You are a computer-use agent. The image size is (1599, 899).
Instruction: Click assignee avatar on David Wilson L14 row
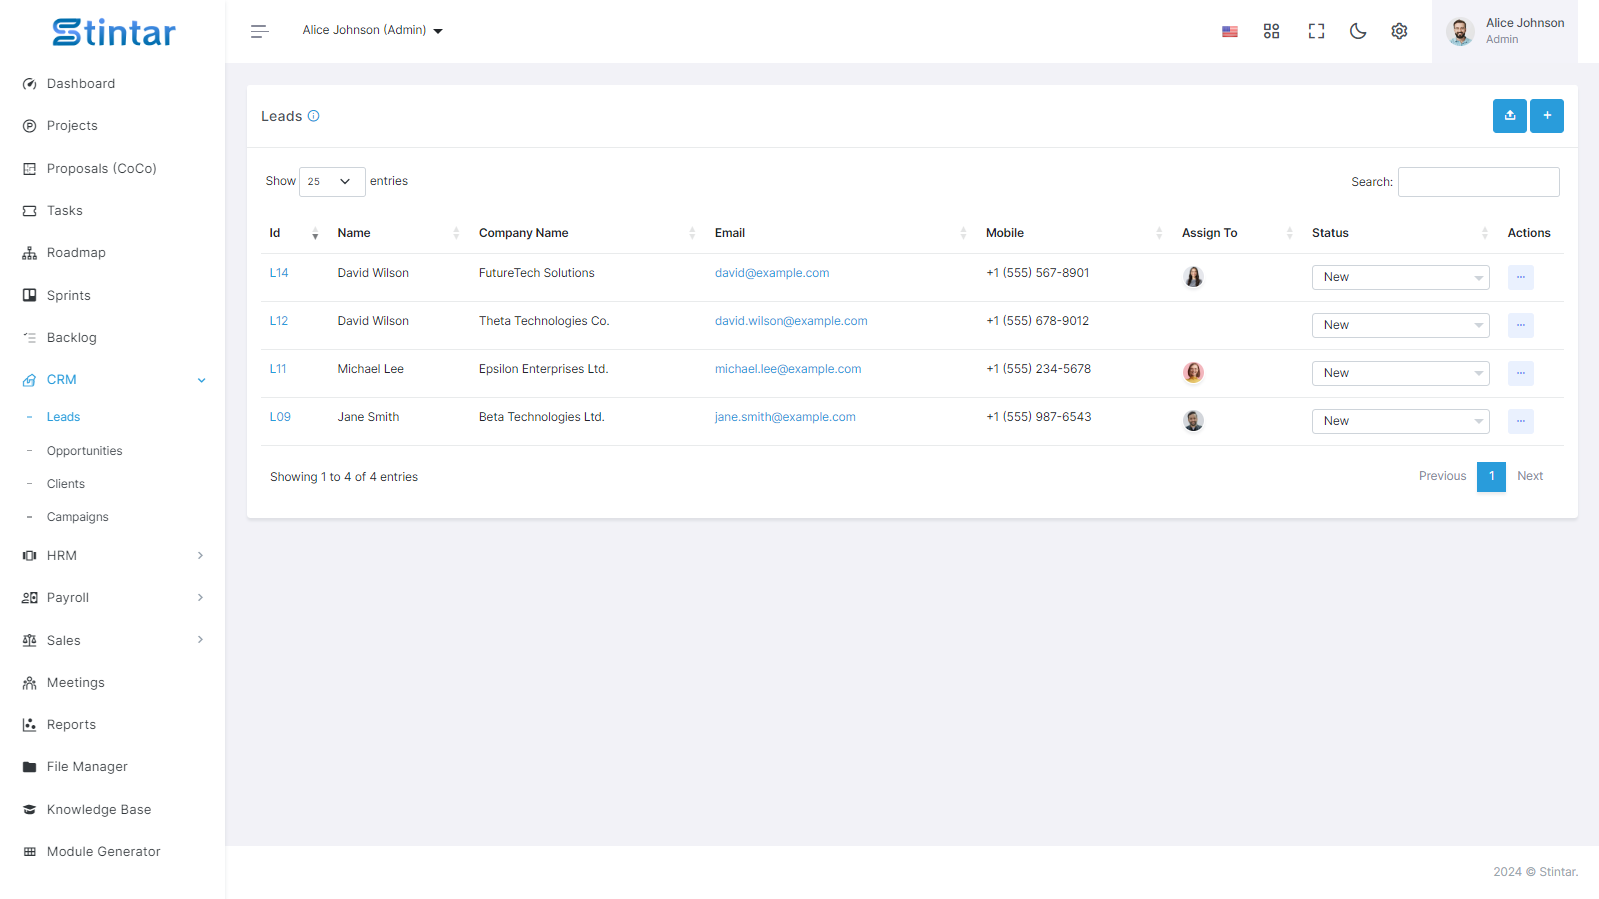point(1194,277)
